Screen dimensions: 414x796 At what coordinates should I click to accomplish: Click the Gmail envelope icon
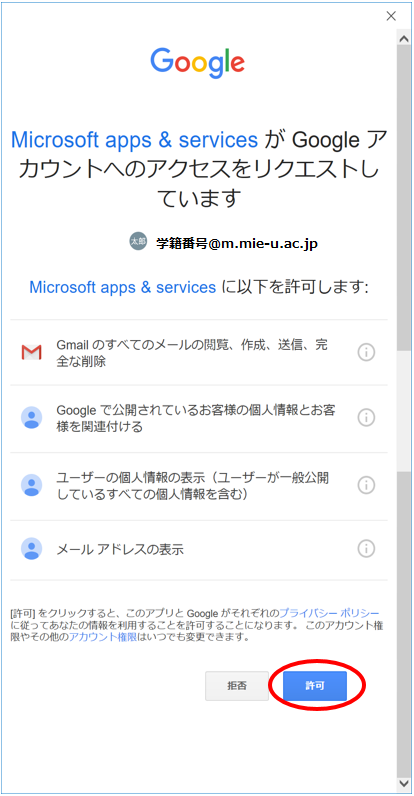coord(31,352)
